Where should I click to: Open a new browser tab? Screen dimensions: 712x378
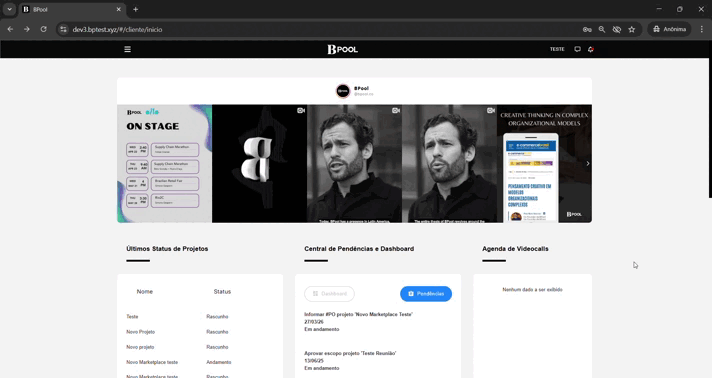coord(135,9)
